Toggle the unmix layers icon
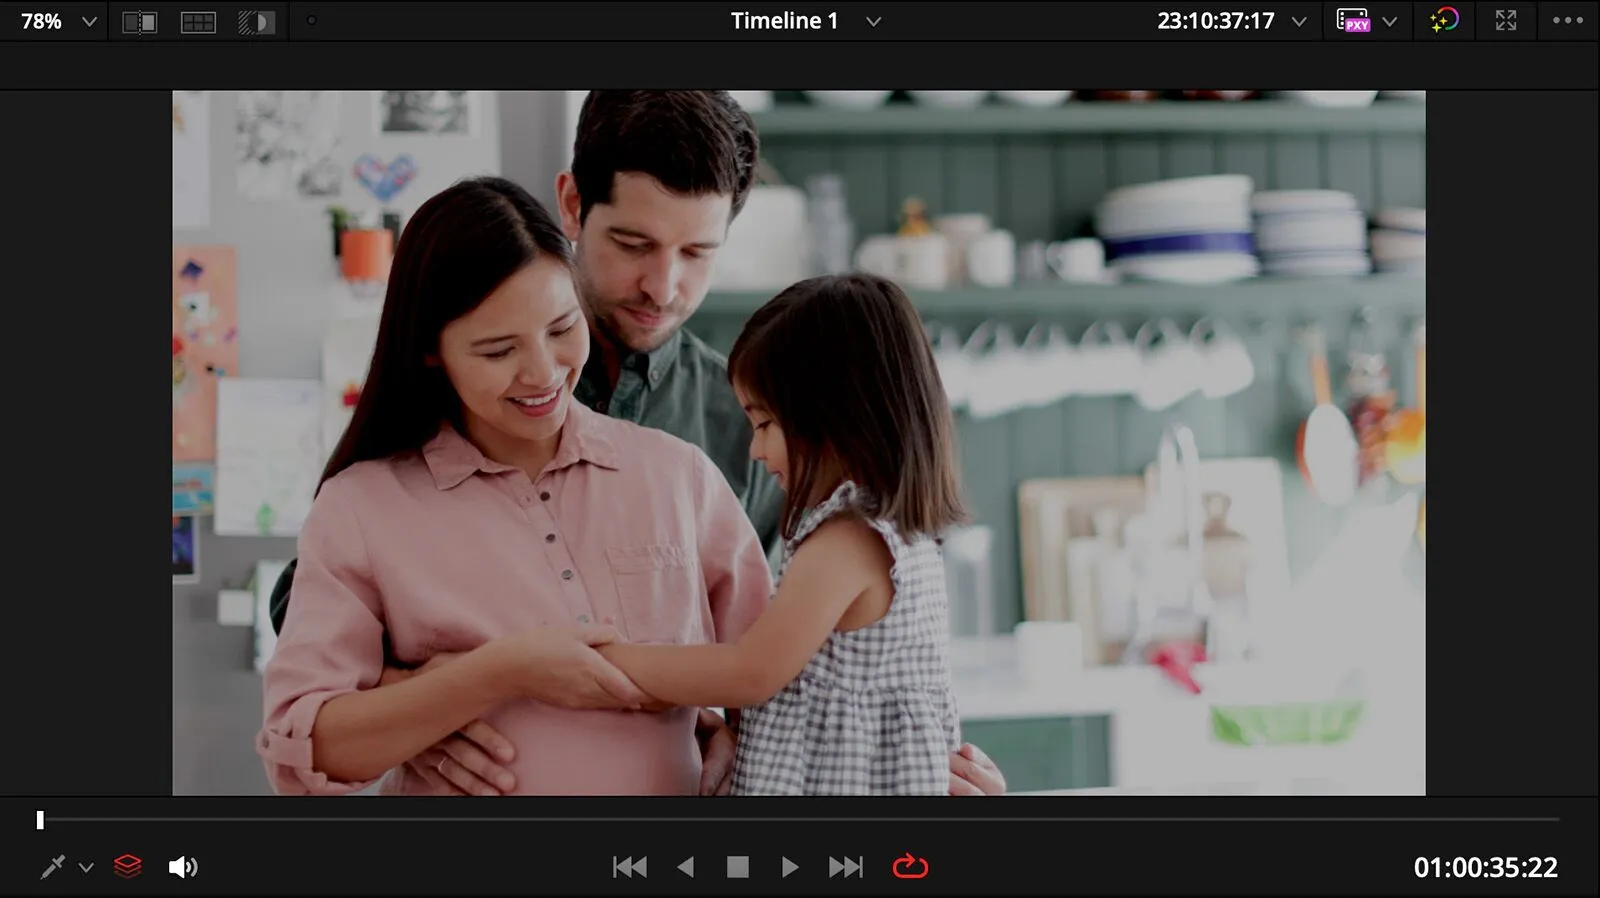Viewport: 1600px width, 898px height. pyautogui.click(x=128, y=867)
